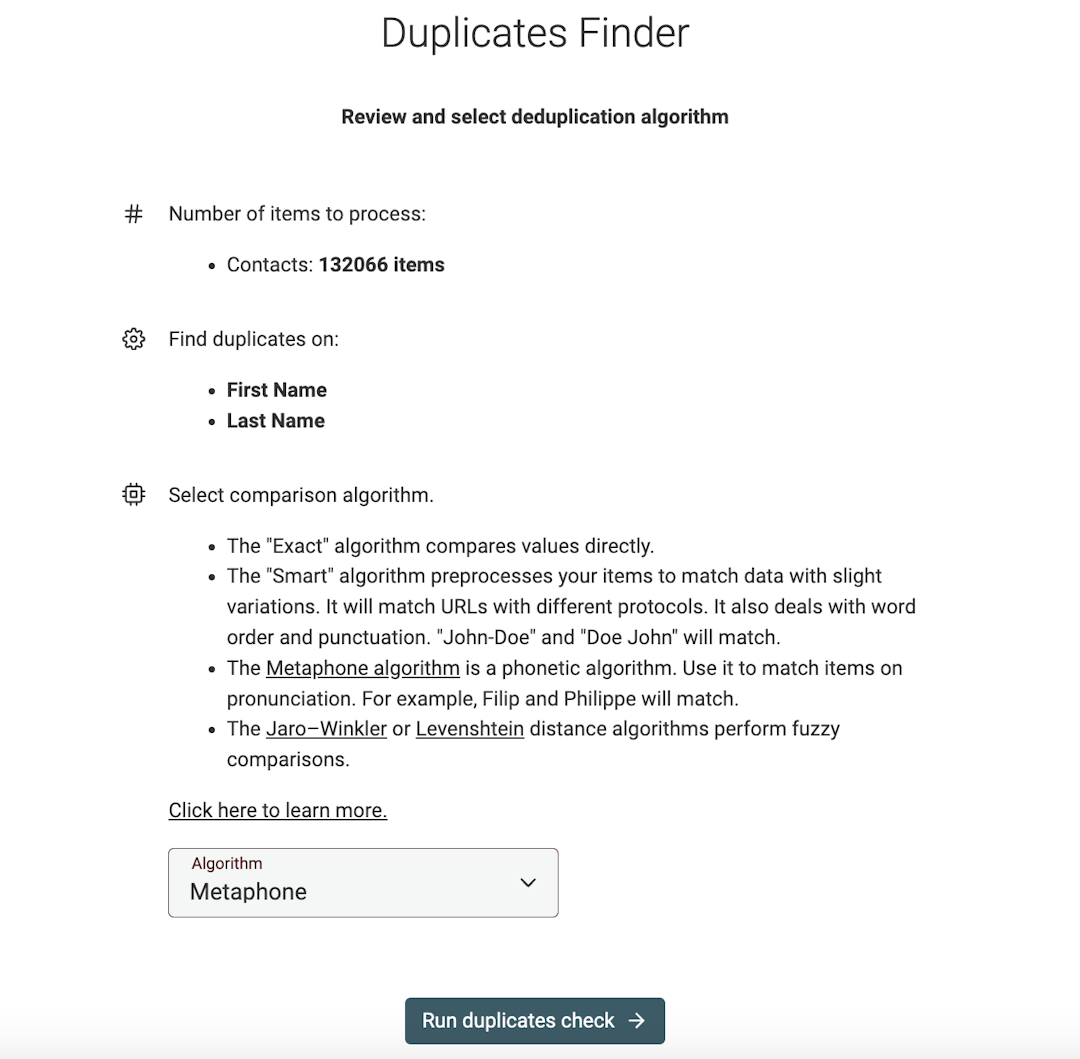Select the bold 'First Name' field label
This screenshot has width=1080, height=1059.
pyautogui.click(x=277, y=390)
